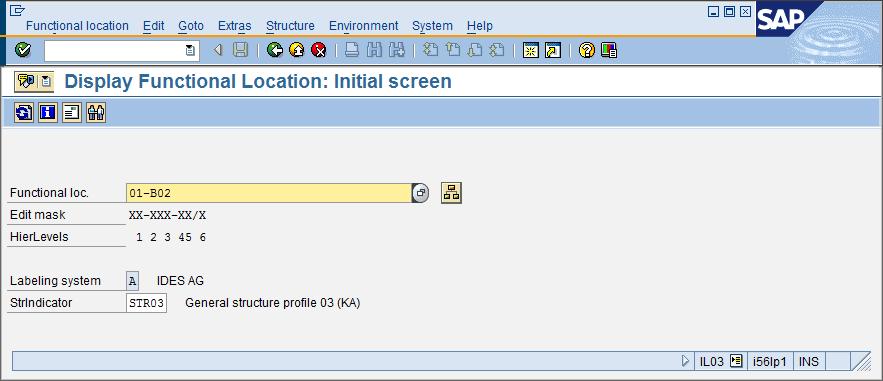Open the System menu
Viewport: 883px width, 381px height.
(432, 26)
